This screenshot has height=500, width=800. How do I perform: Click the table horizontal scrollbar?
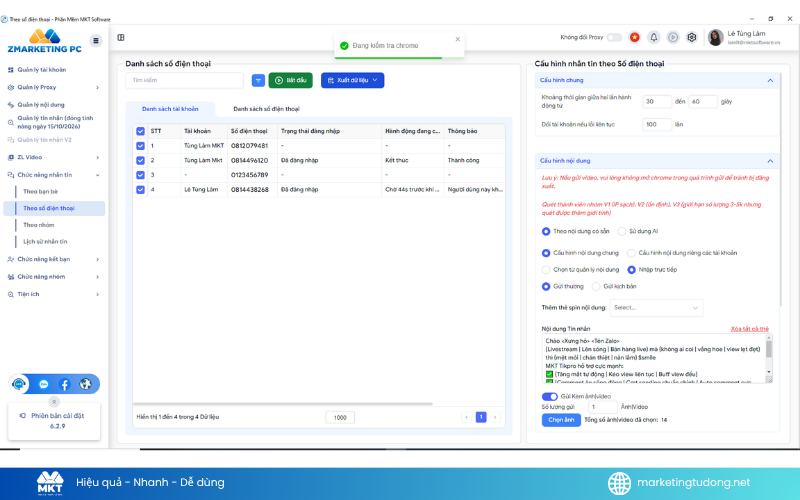click(x=283, y=404)
